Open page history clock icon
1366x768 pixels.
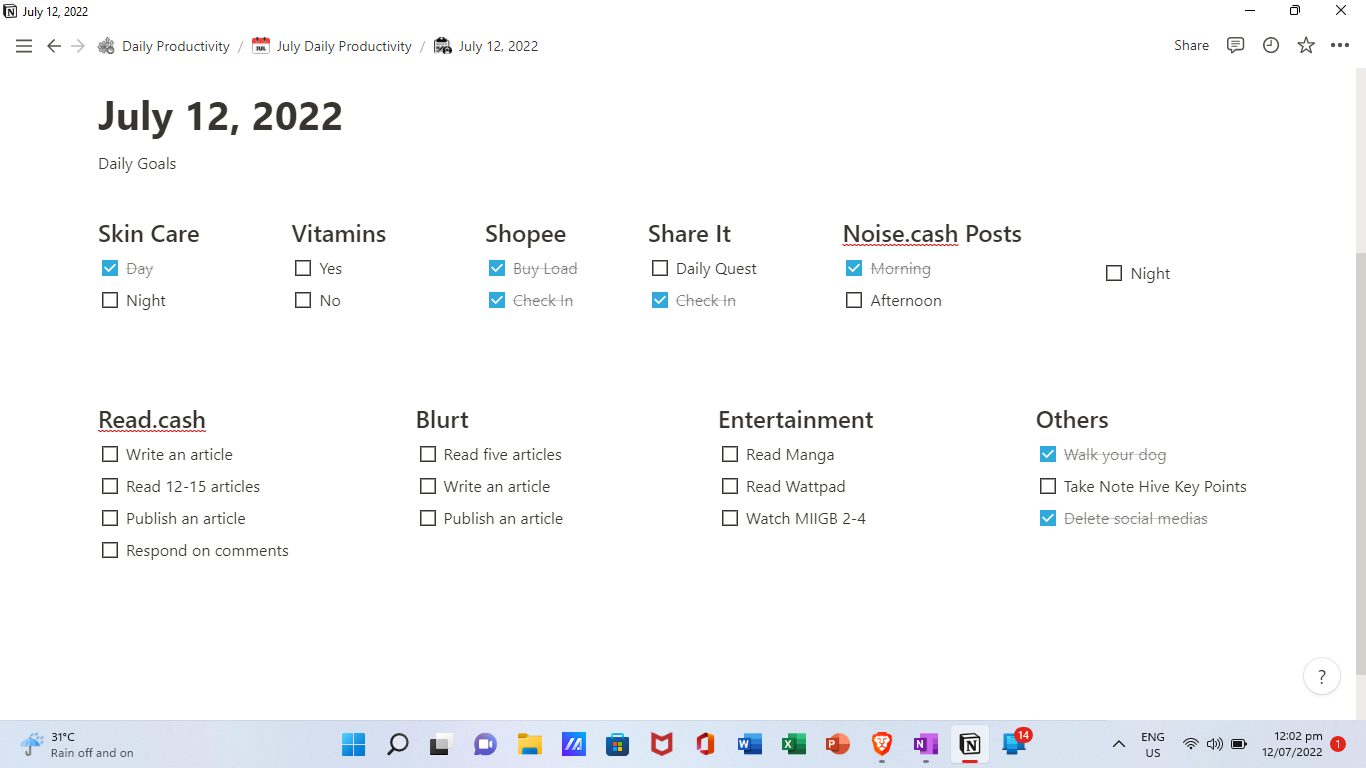pos(1271,46)
